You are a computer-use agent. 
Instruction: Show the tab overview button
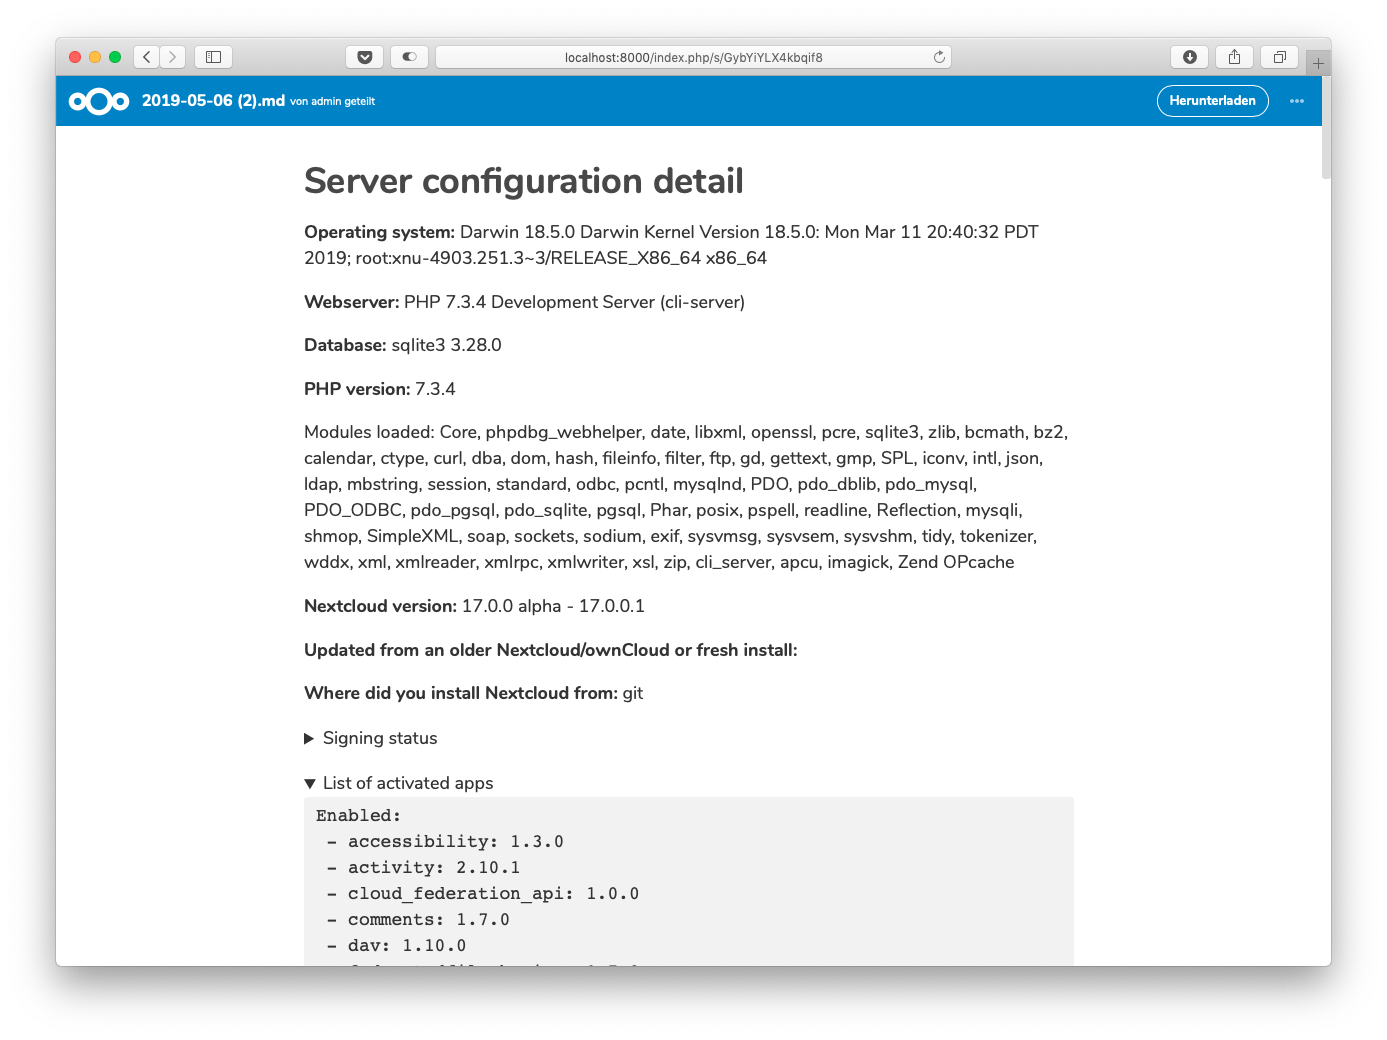[1279, 57]
